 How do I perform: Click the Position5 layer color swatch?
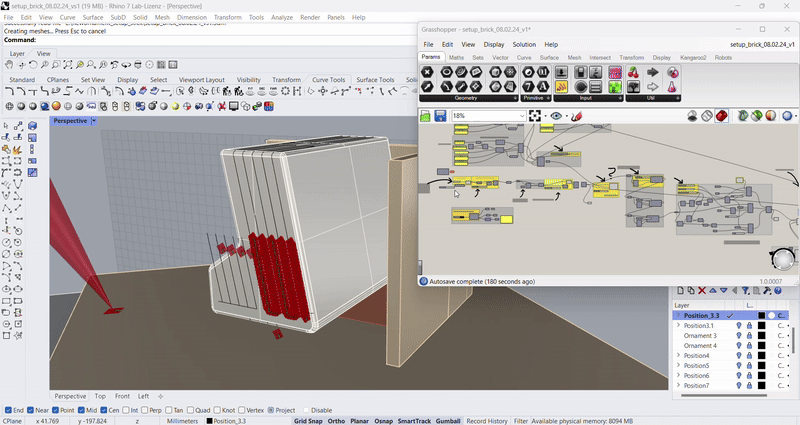[761, 366]
